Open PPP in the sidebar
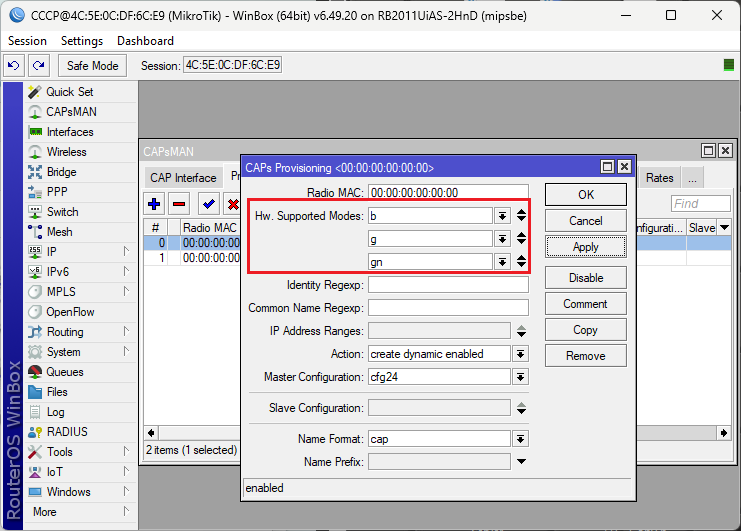Viewport: 741px width, 531px height. pos(57,192)
